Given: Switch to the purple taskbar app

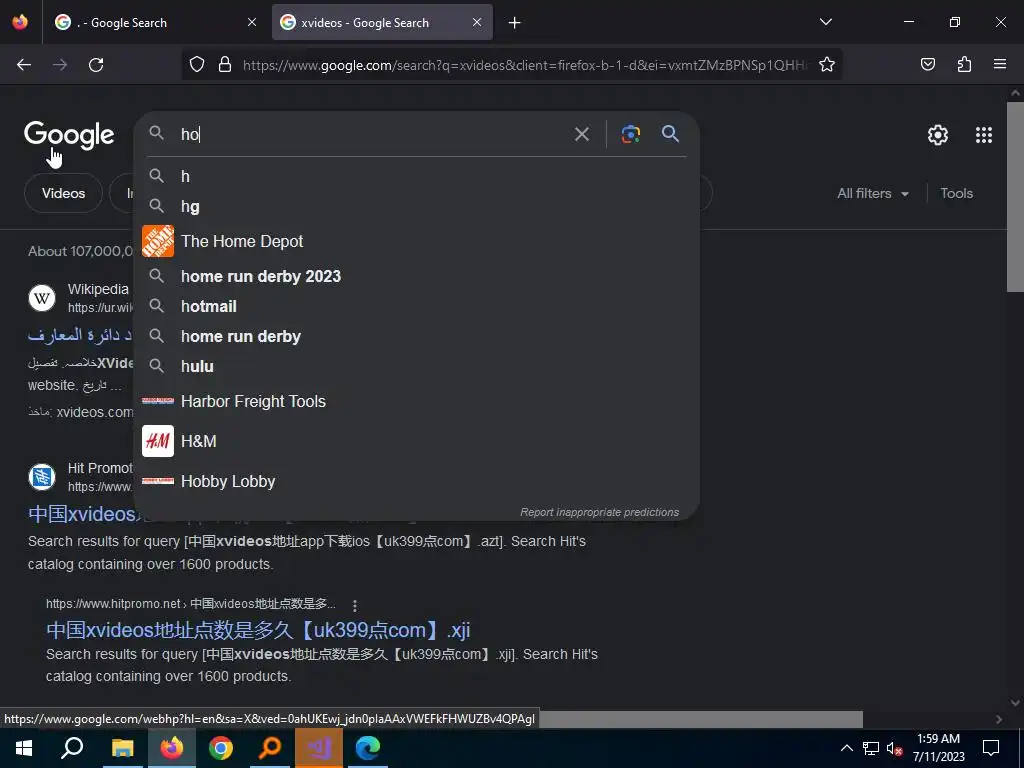Looking at the screenshot, I should tap(319, 748).
